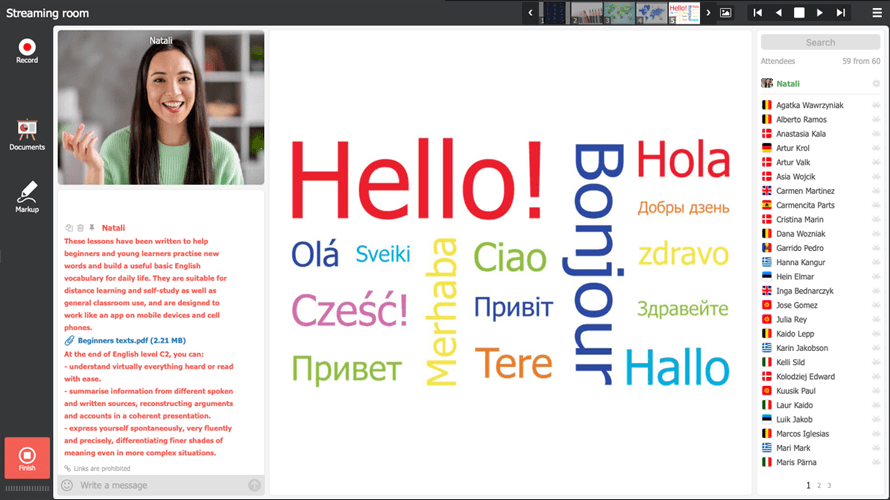This screenshot has height=500, width=890.
Task: Delete Natali's chat message with trash icon
Action: click(81, 228)
